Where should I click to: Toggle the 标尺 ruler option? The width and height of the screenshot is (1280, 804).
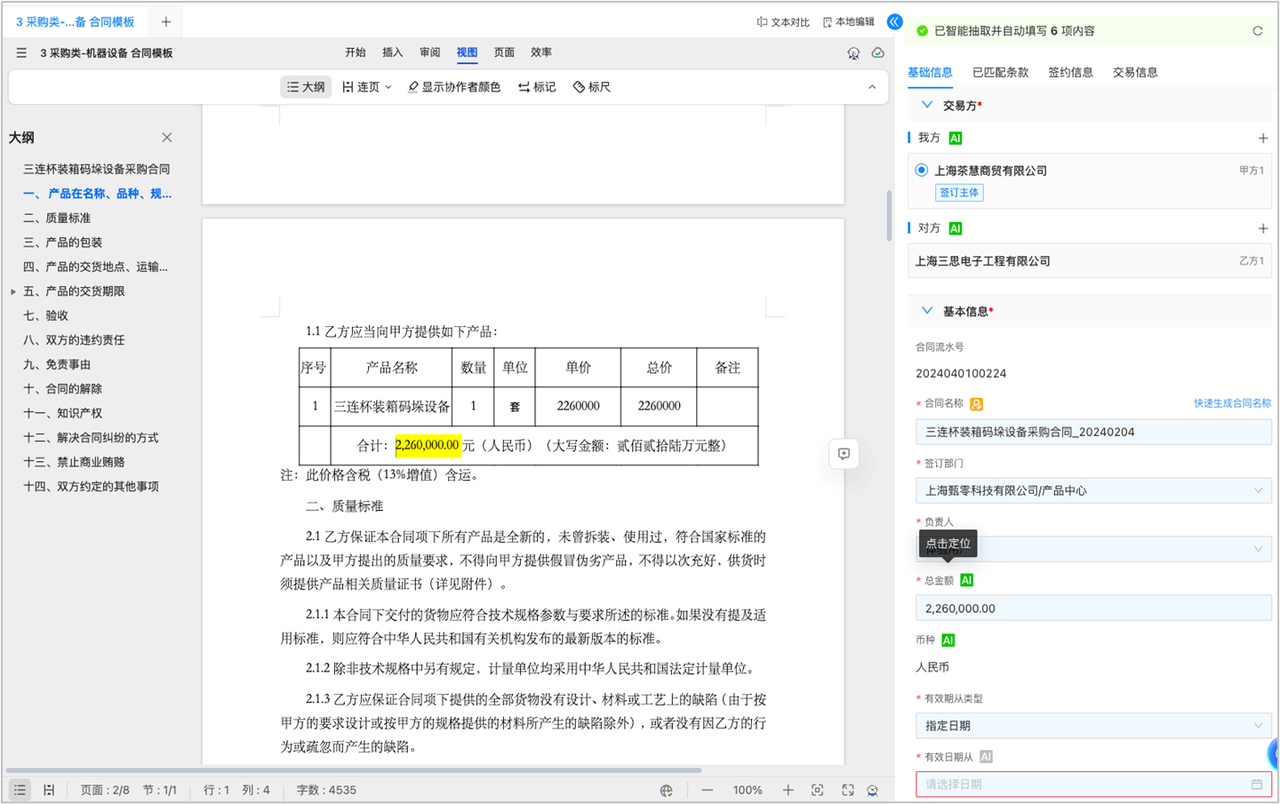(592, 87)
